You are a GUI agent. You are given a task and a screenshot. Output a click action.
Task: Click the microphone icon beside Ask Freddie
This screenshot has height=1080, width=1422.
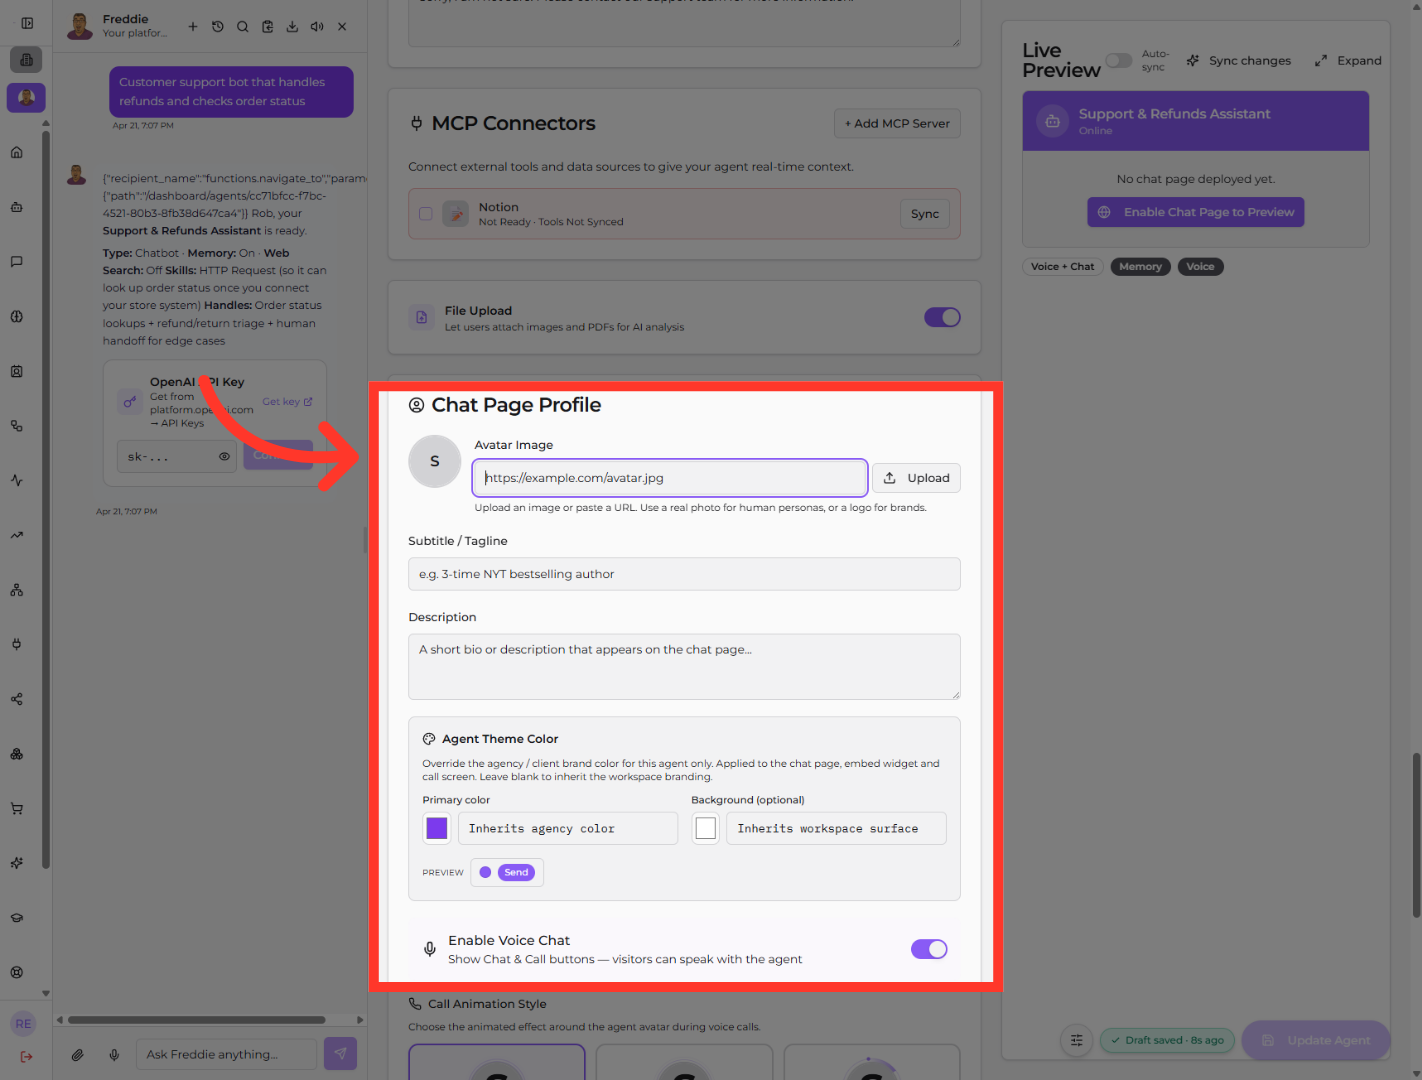coord(115,1054)
